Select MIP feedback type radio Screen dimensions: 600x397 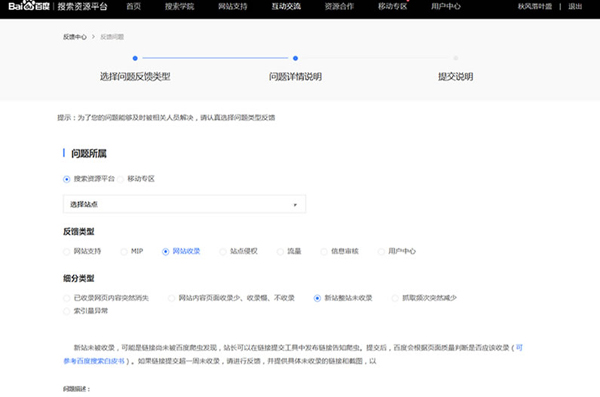pos(124,252)
